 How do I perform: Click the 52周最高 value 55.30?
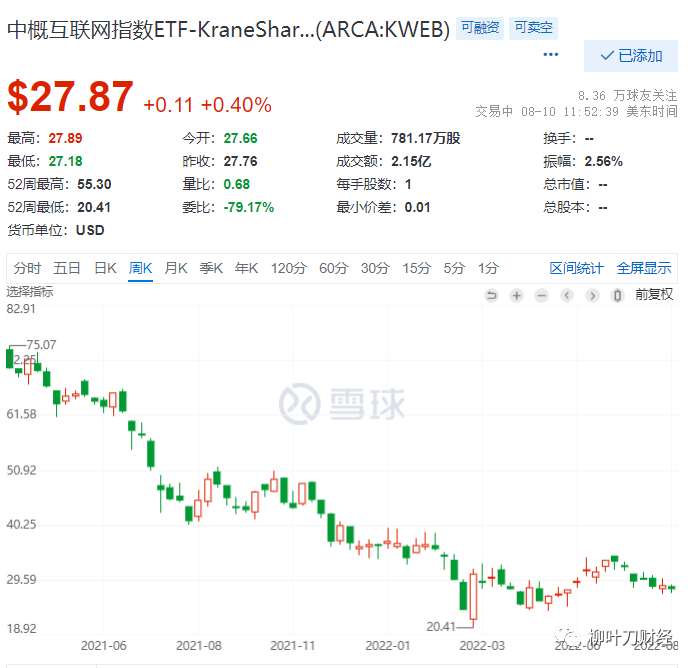[94, 184]
